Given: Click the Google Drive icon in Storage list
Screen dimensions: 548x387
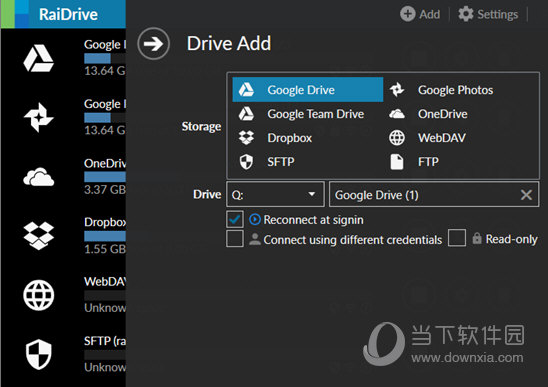Looking at the screenshot, I should [246, 90].
